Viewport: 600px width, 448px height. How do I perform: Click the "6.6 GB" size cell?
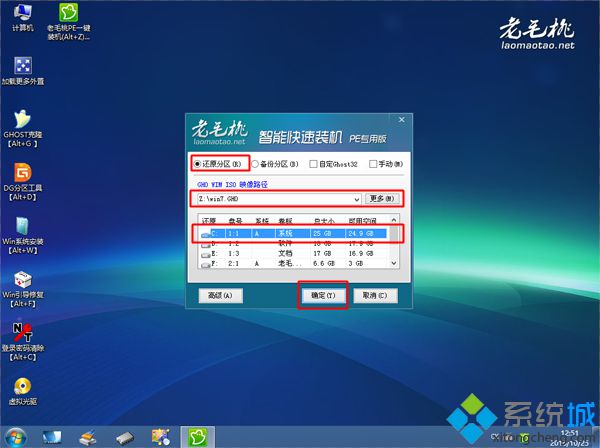point(324,264)
